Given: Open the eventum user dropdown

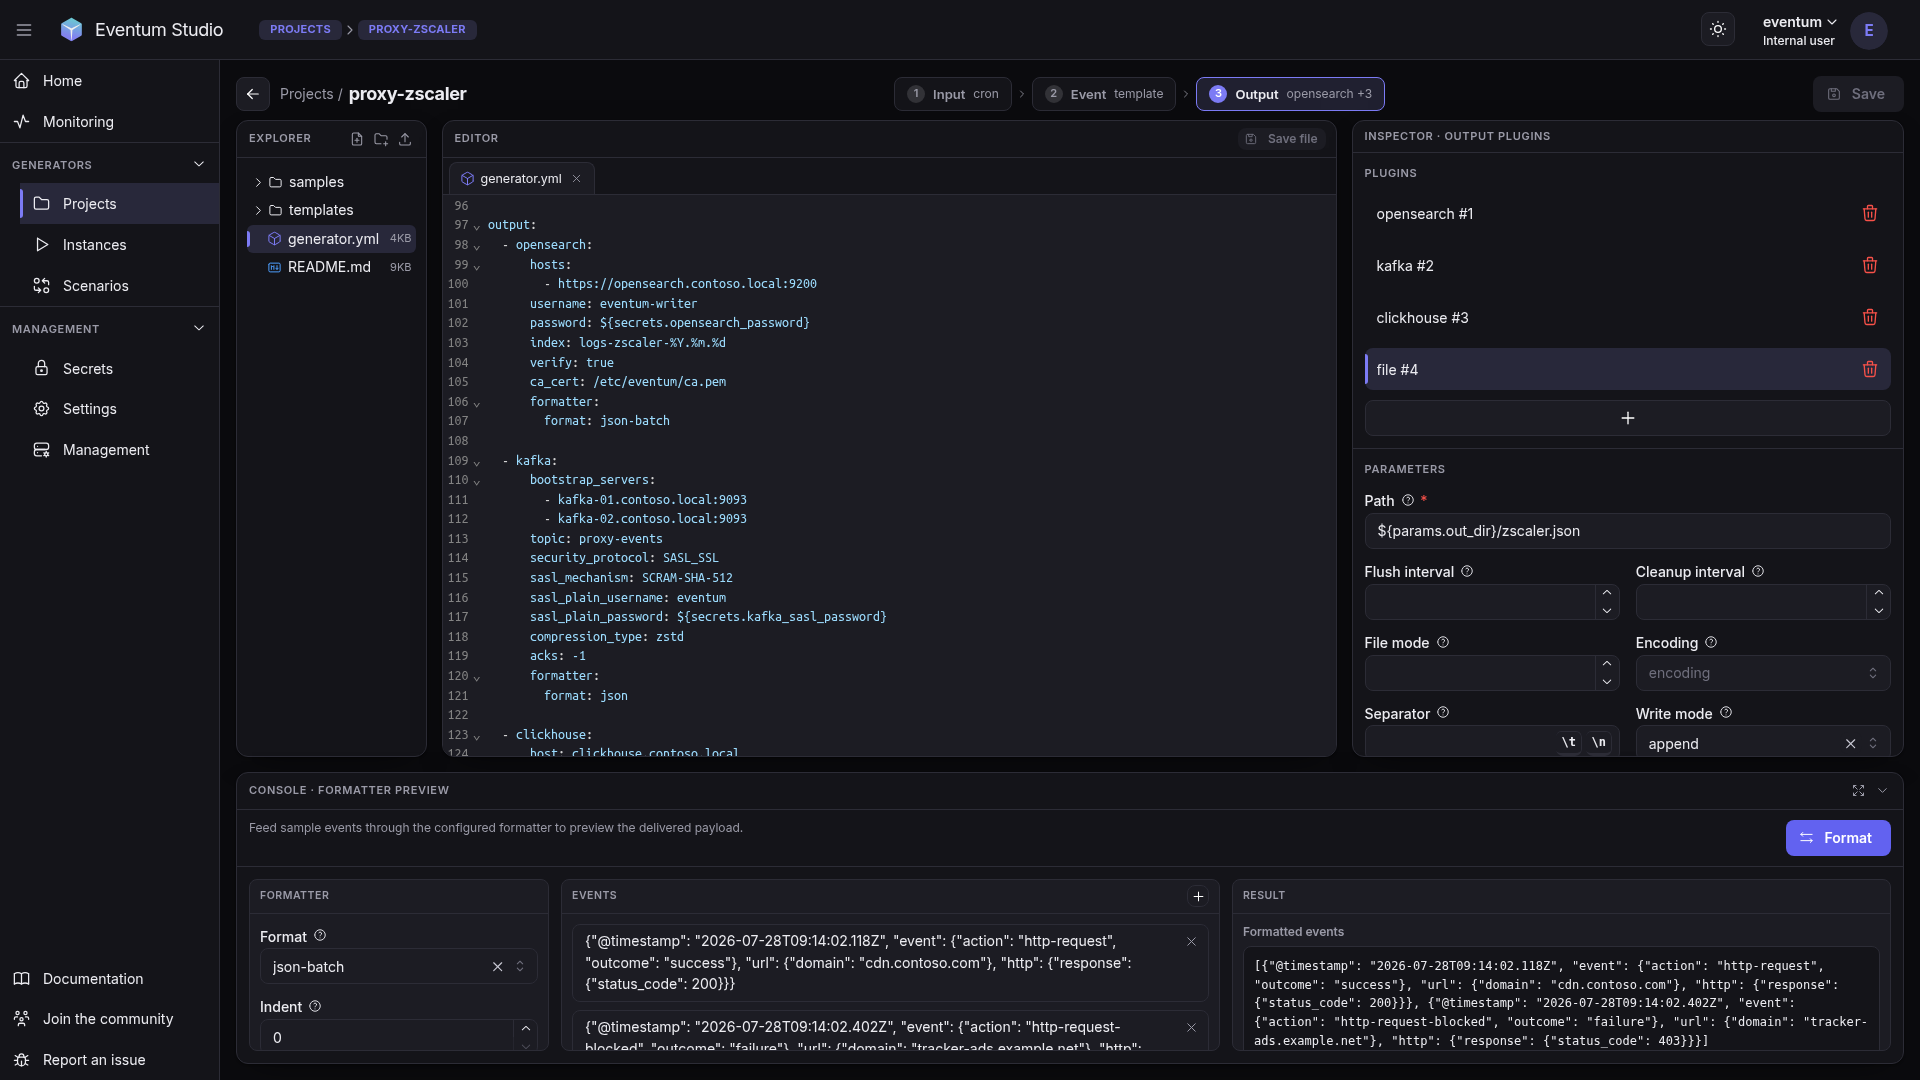Looking at the screenshot, I should tap(1799, 31).
